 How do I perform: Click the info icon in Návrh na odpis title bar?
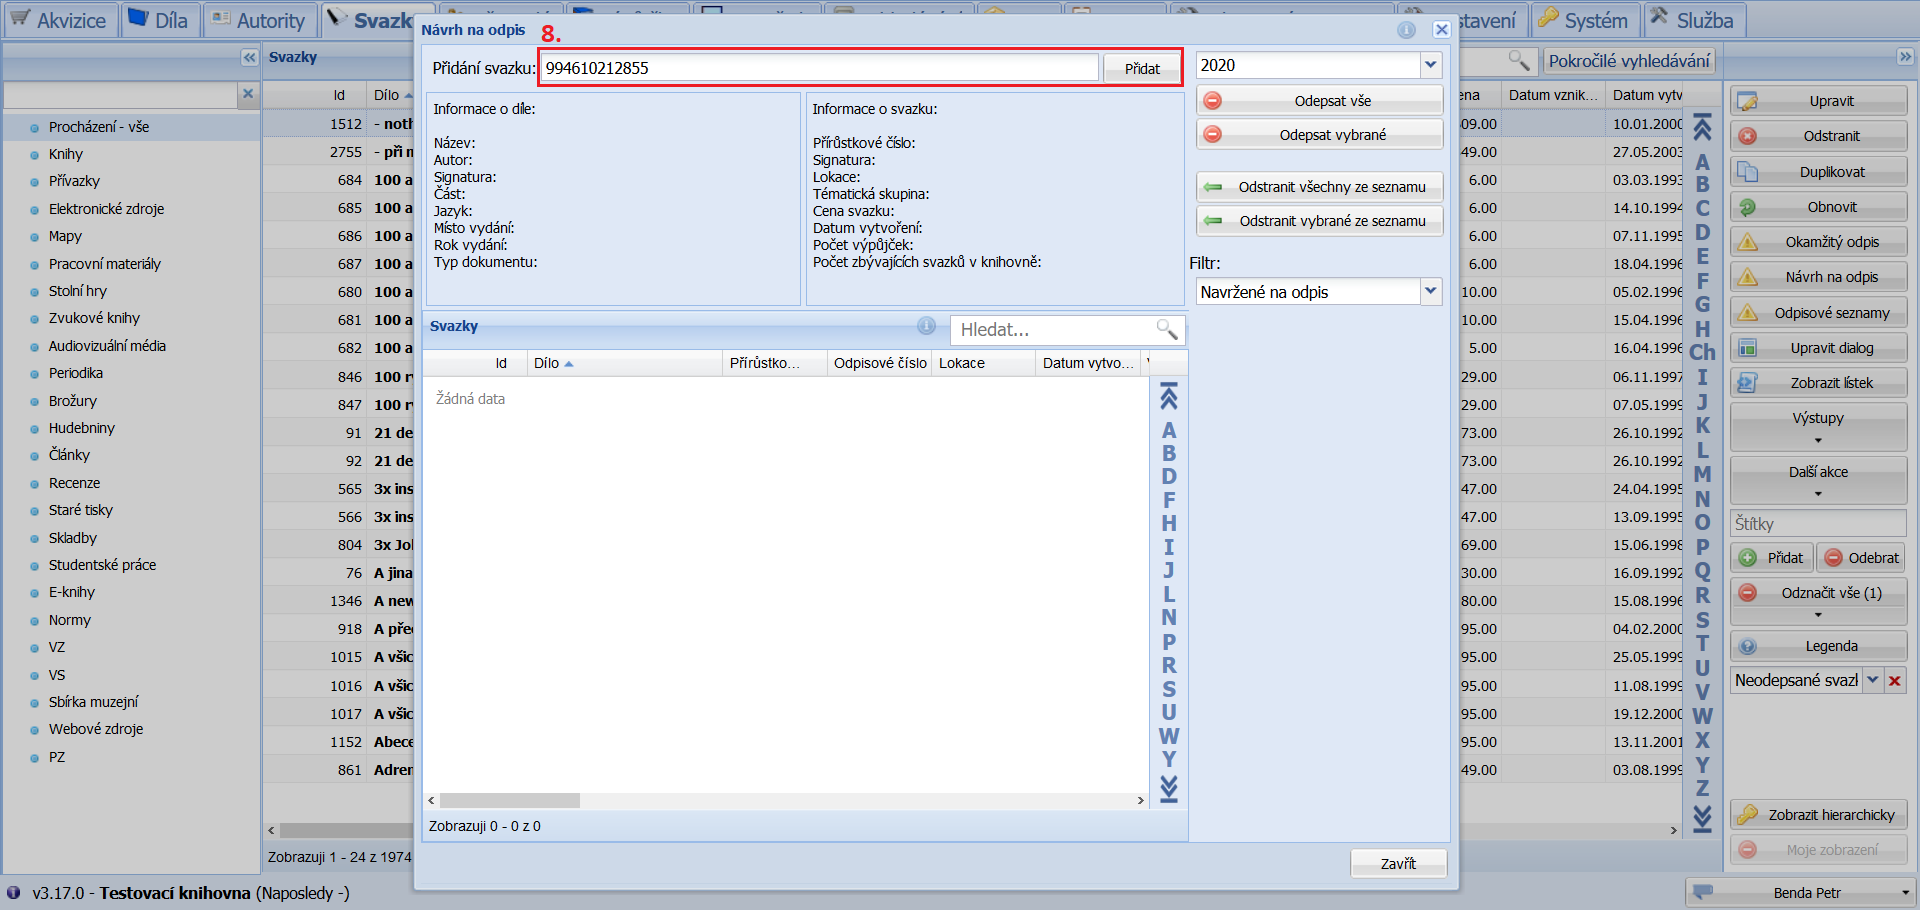pyautogui.click(x=1406, y=30)
